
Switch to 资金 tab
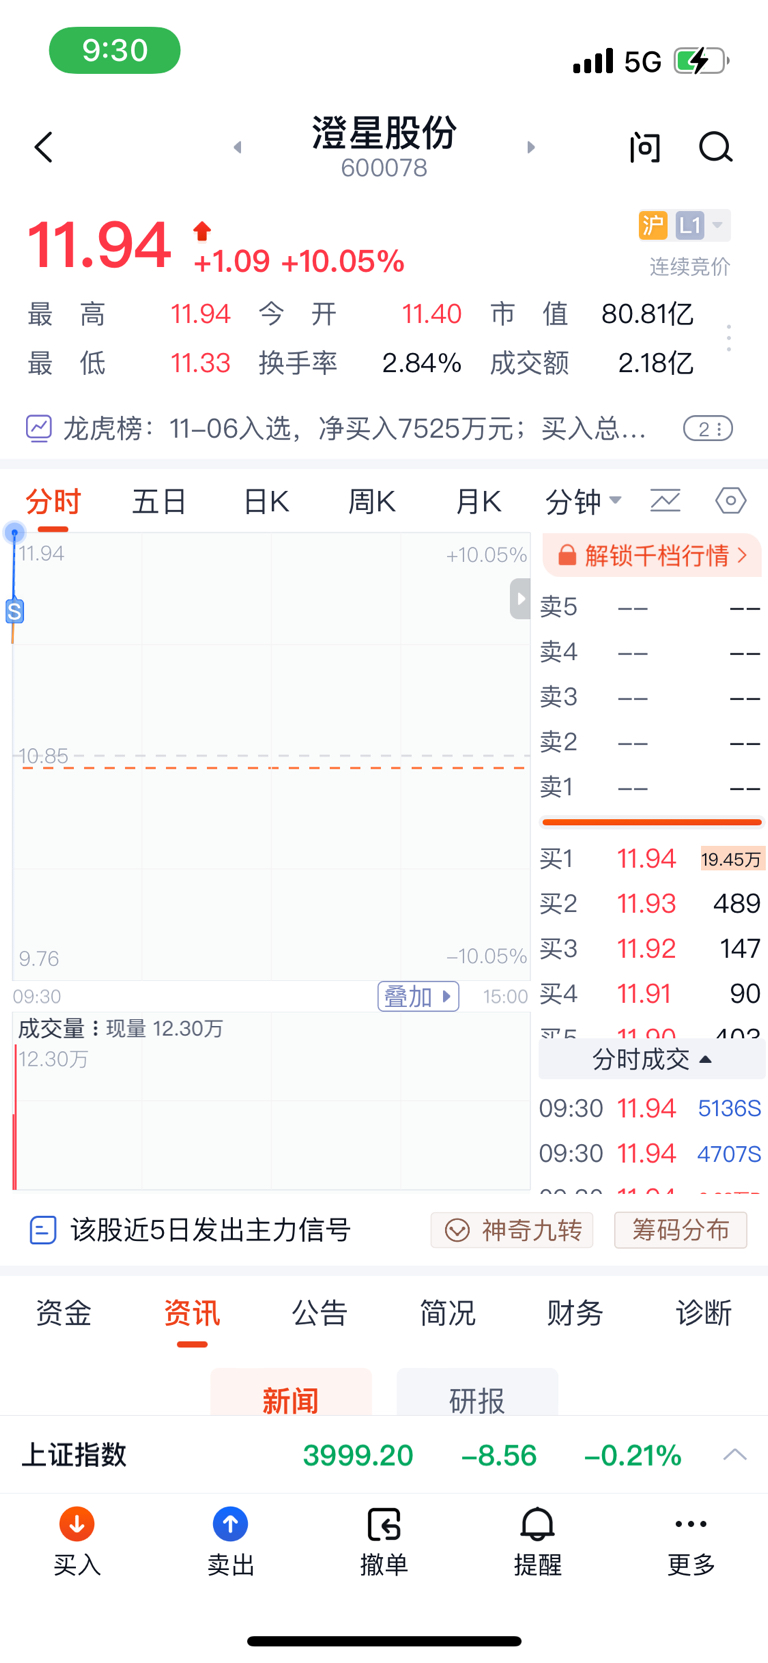(x=64, y=1313)
